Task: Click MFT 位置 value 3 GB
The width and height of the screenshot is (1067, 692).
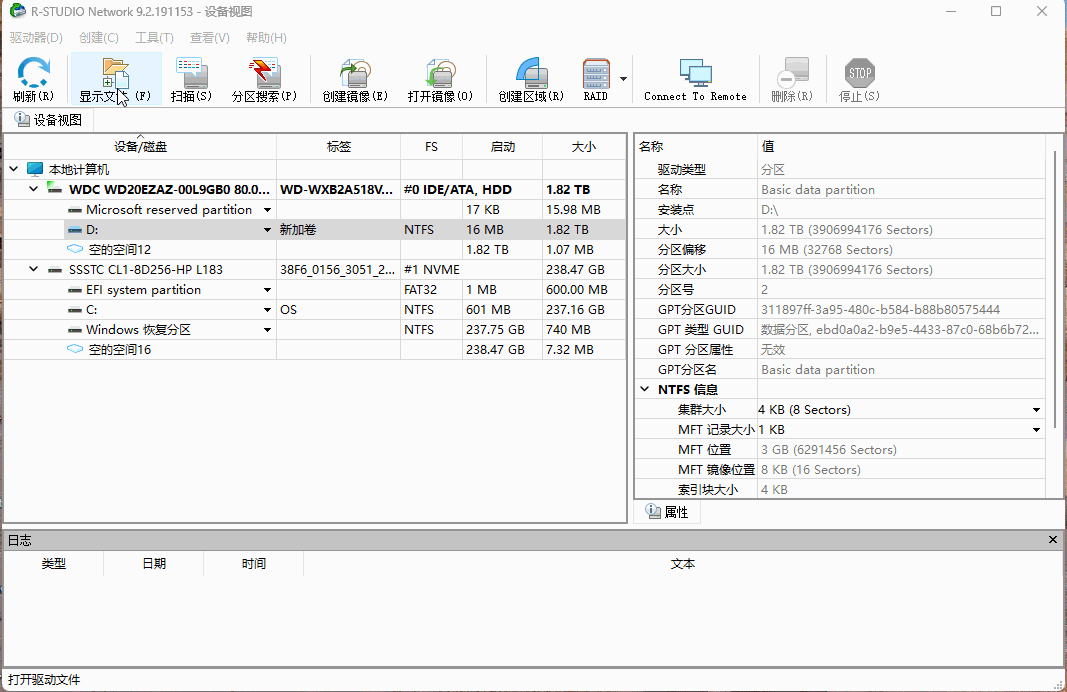Action: (829, 450)
